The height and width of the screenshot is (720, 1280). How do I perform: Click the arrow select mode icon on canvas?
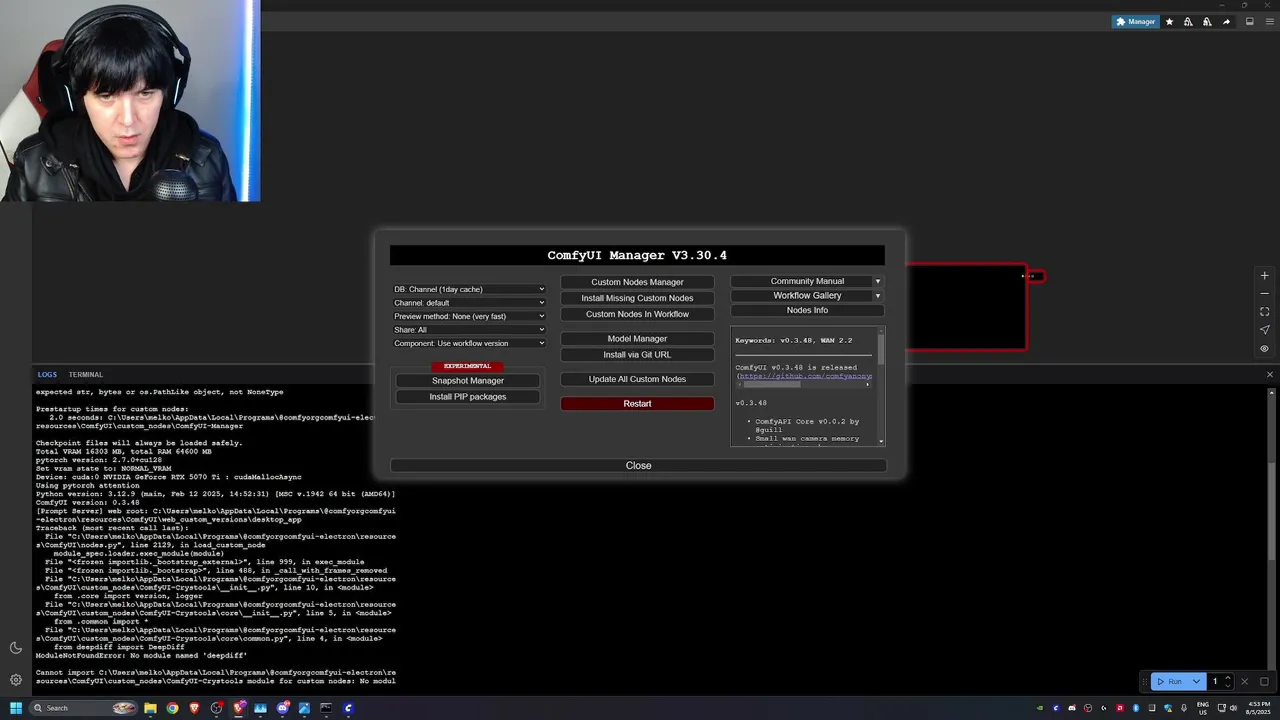[1264, 330]
